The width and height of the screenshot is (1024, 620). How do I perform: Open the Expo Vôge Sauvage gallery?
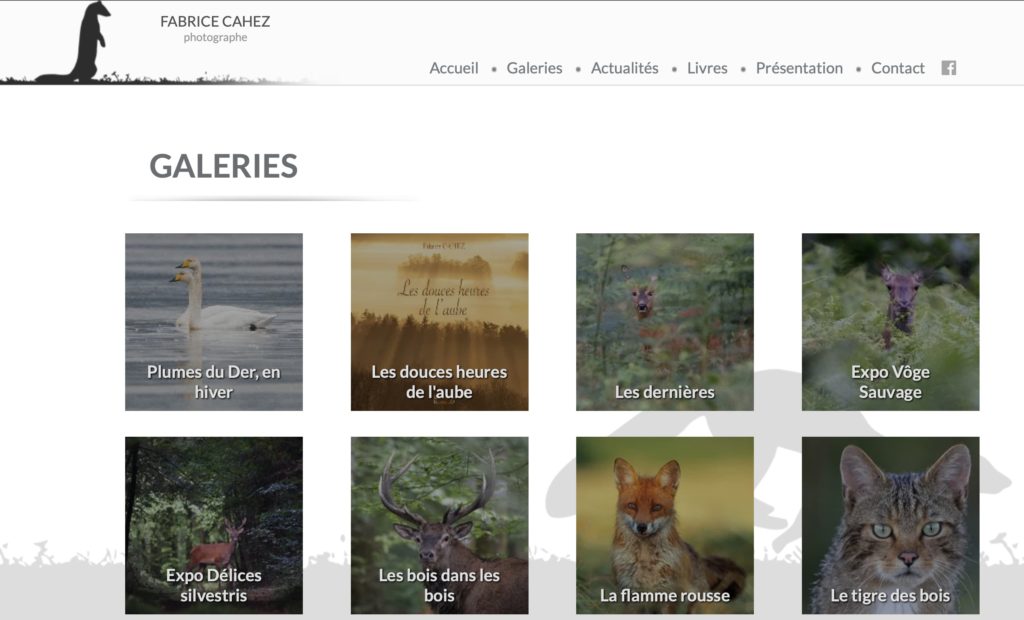(890, 322)
